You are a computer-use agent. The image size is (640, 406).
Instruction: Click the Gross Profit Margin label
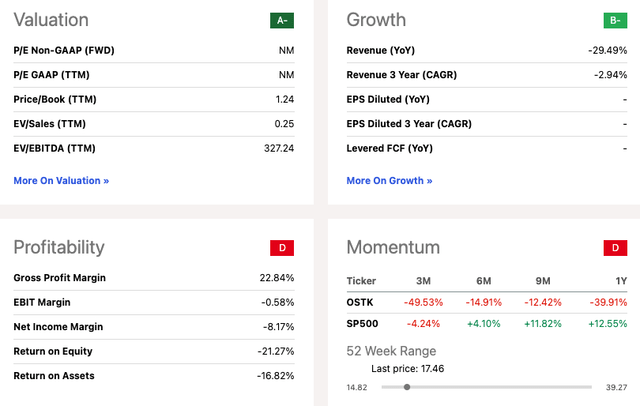59,277
